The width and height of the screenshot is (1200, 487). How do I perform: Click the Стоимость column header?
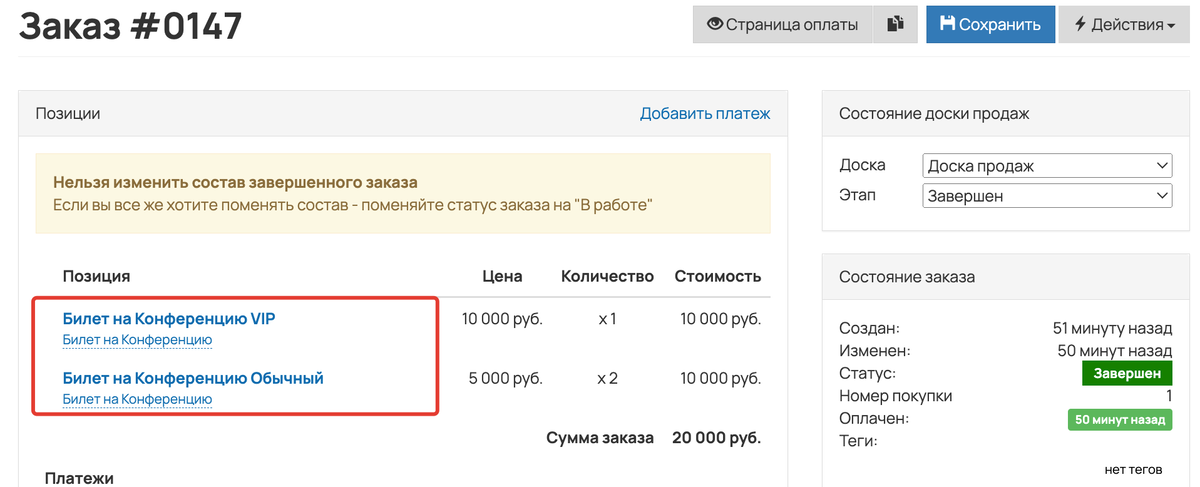click(x=718, y=276)
